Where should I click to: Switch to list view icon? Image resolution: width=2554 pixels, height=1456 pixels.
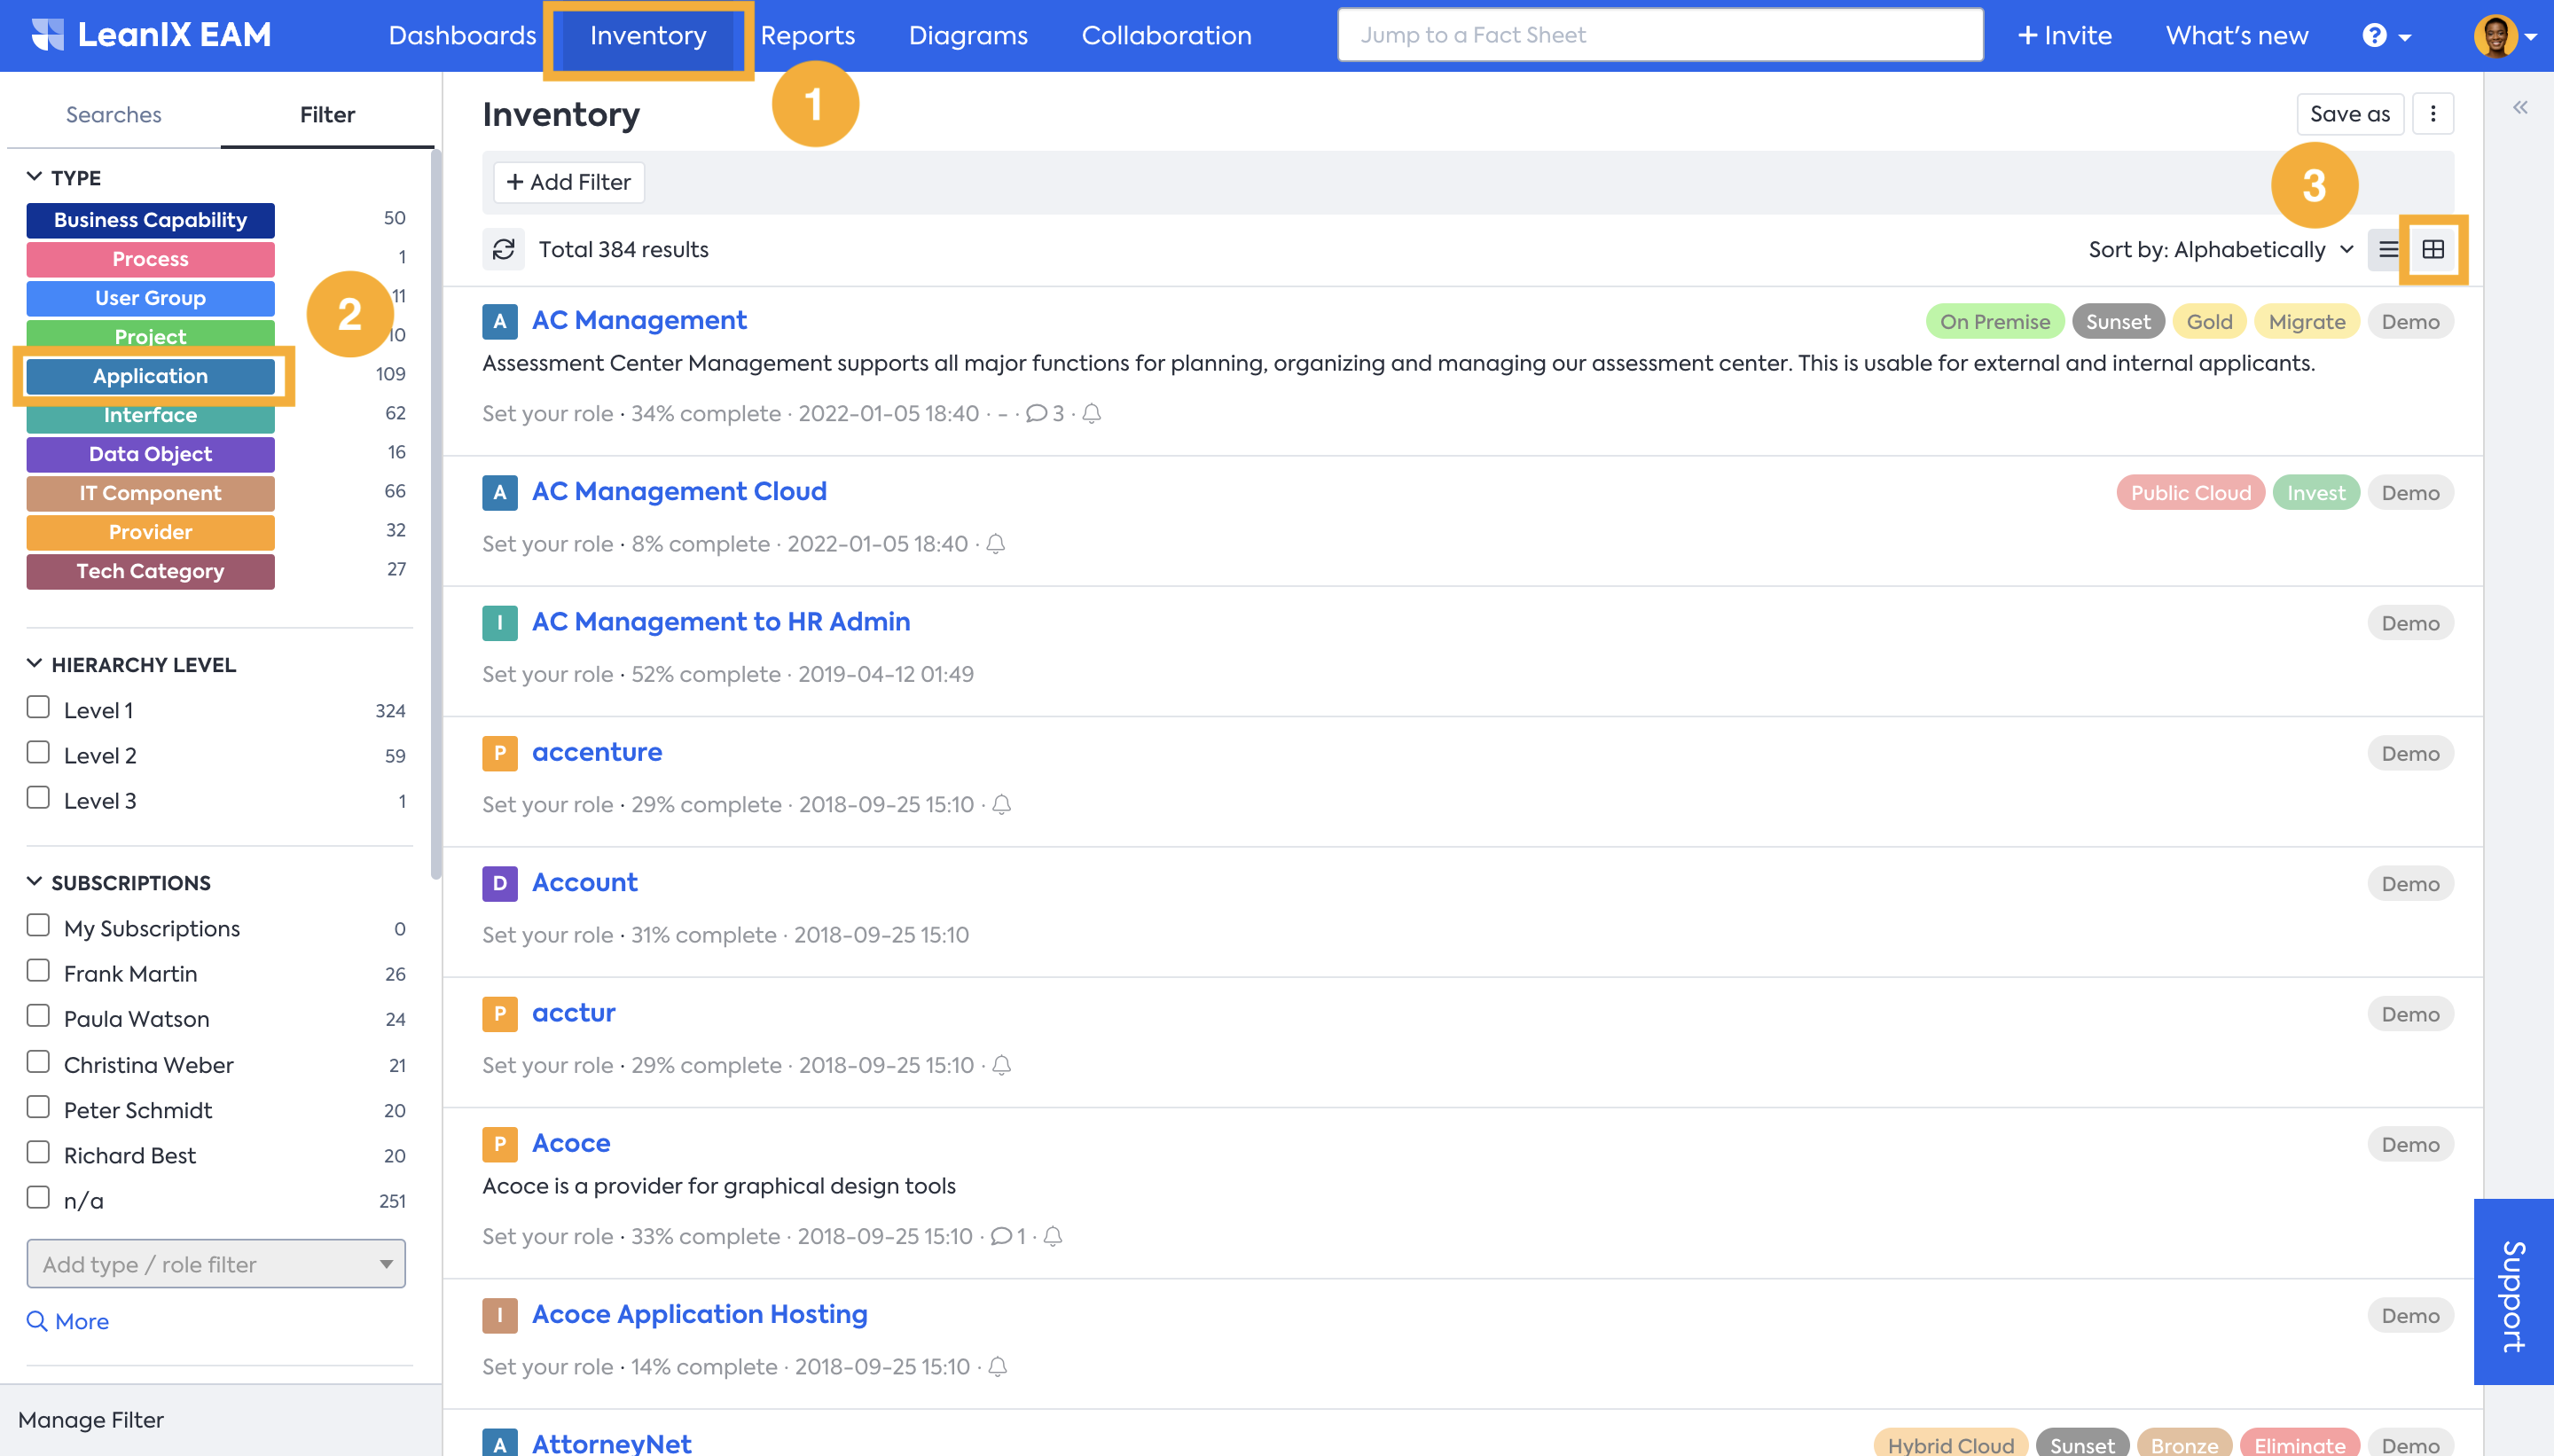[x=2388, y=249]
